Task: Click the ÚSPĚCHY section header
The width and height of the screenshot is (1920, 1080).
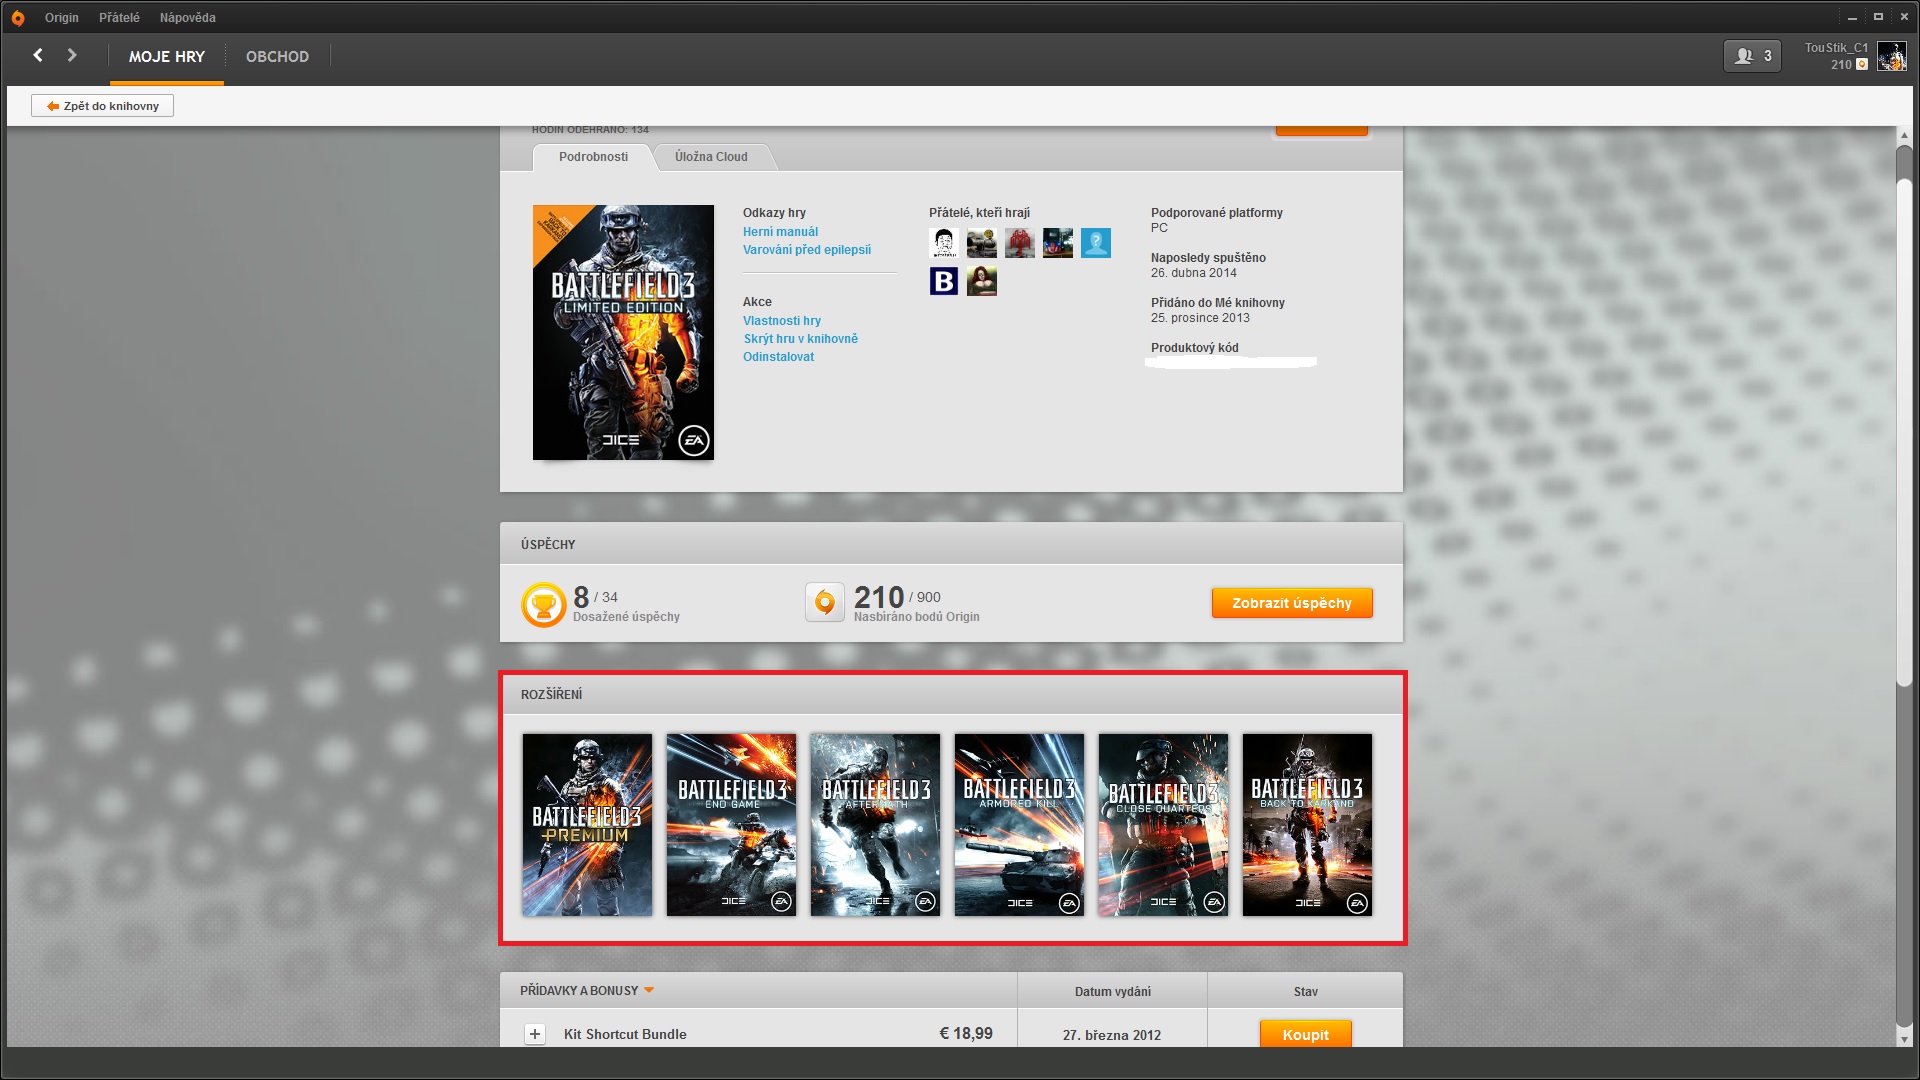Action: 548,544
